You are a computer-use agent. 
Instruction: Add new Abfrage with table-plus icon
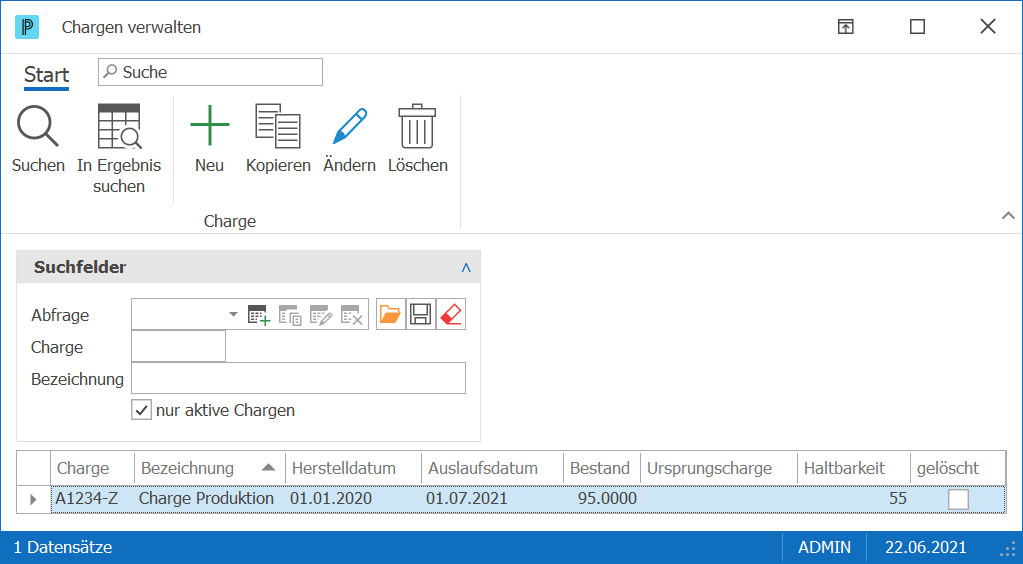click(258, 315)
